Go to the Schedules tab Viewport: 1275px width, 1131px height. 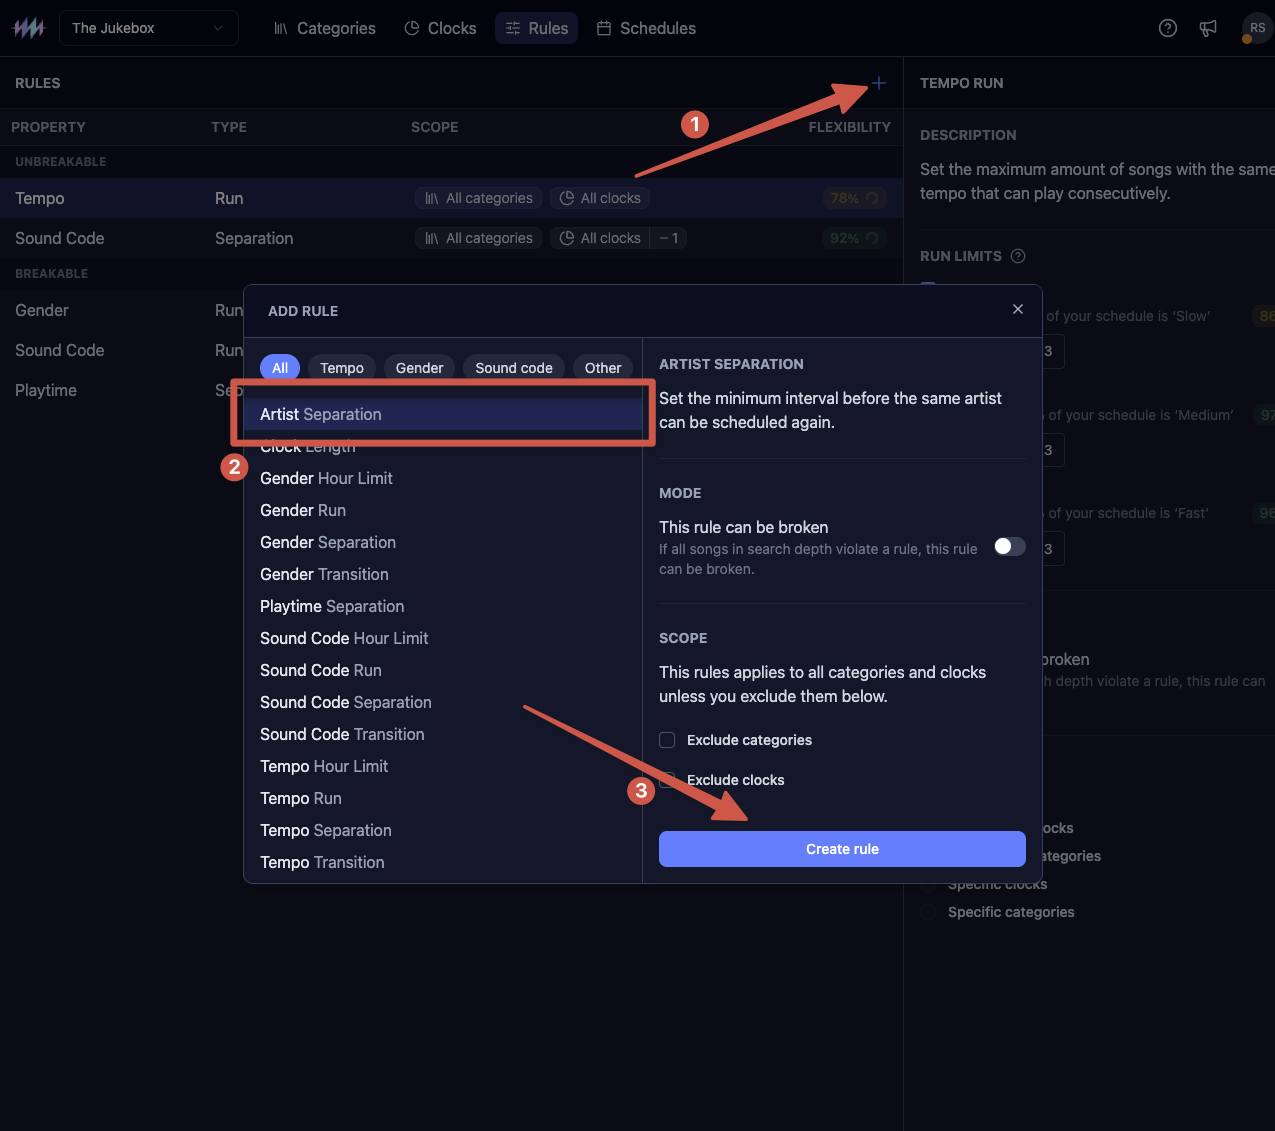[x=646, y=28]
